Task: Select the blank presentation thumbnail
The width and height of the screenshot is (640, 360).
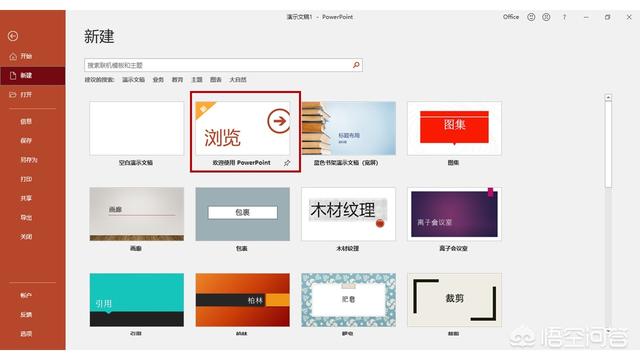Action: (137, 128)
